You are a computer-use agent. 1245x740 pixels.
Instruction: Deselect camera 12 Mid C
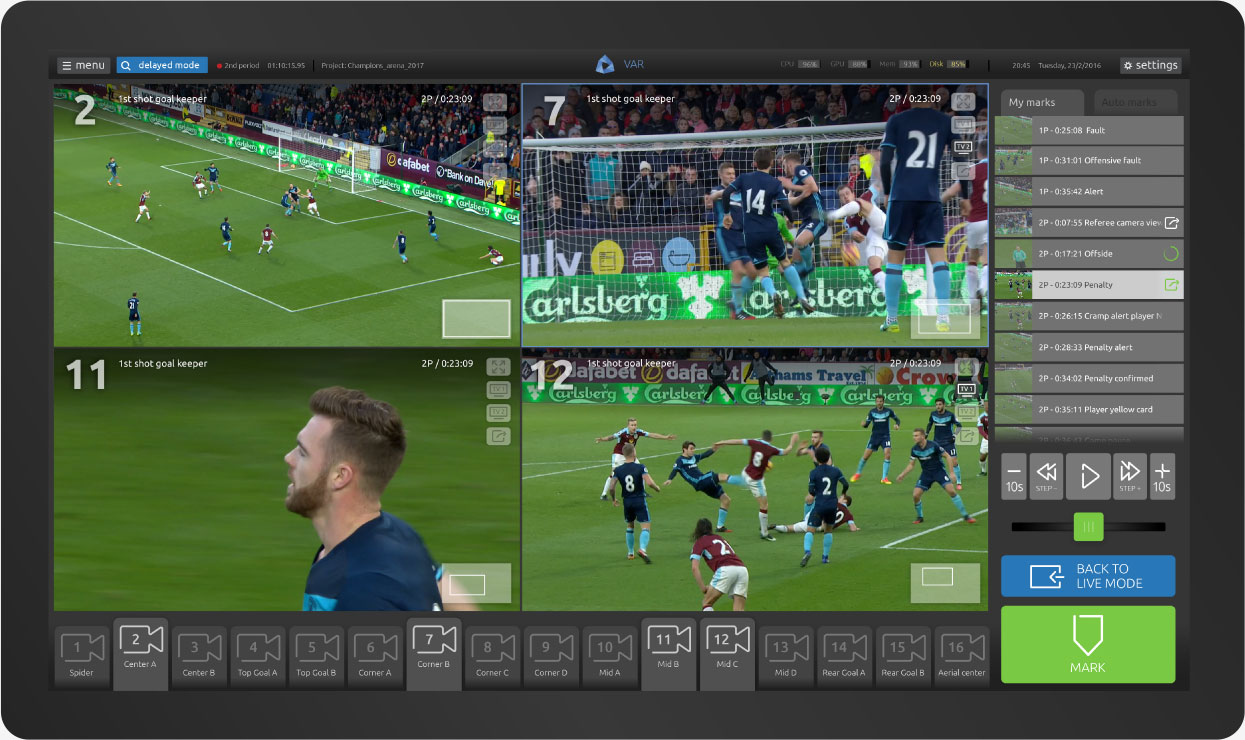click(x=727, y=653)
